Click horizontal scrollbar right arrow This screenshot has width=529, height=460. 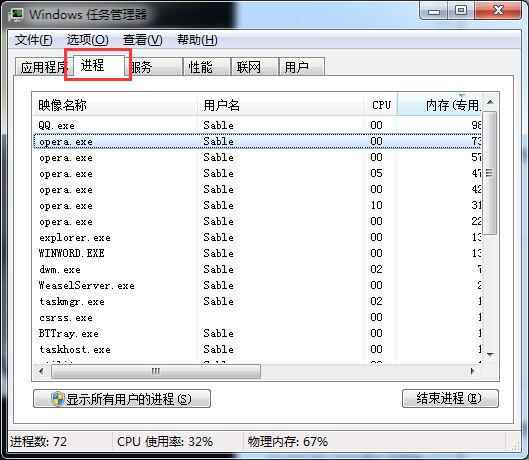(x=473, y=372)
